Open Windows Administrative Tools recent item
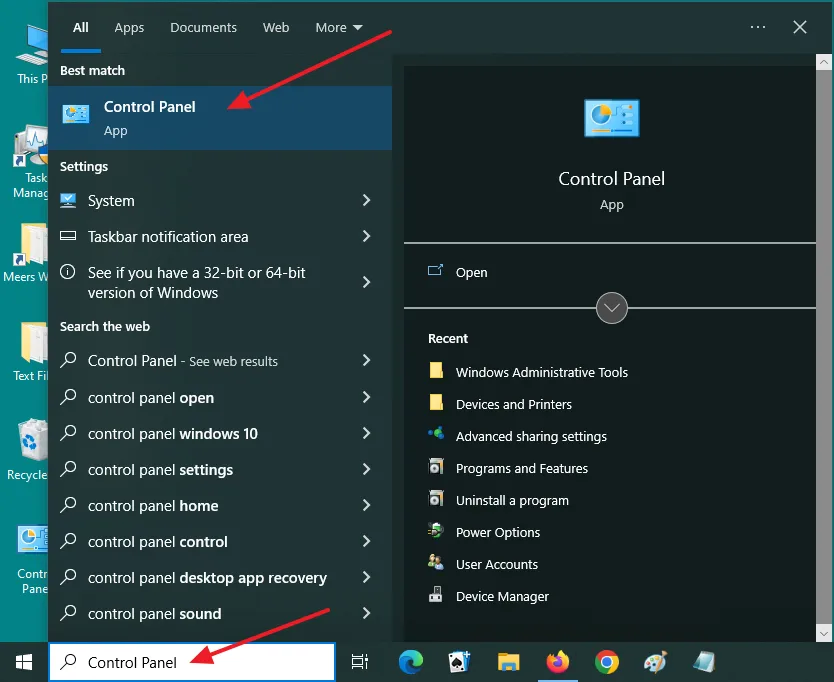 point(541,372)
